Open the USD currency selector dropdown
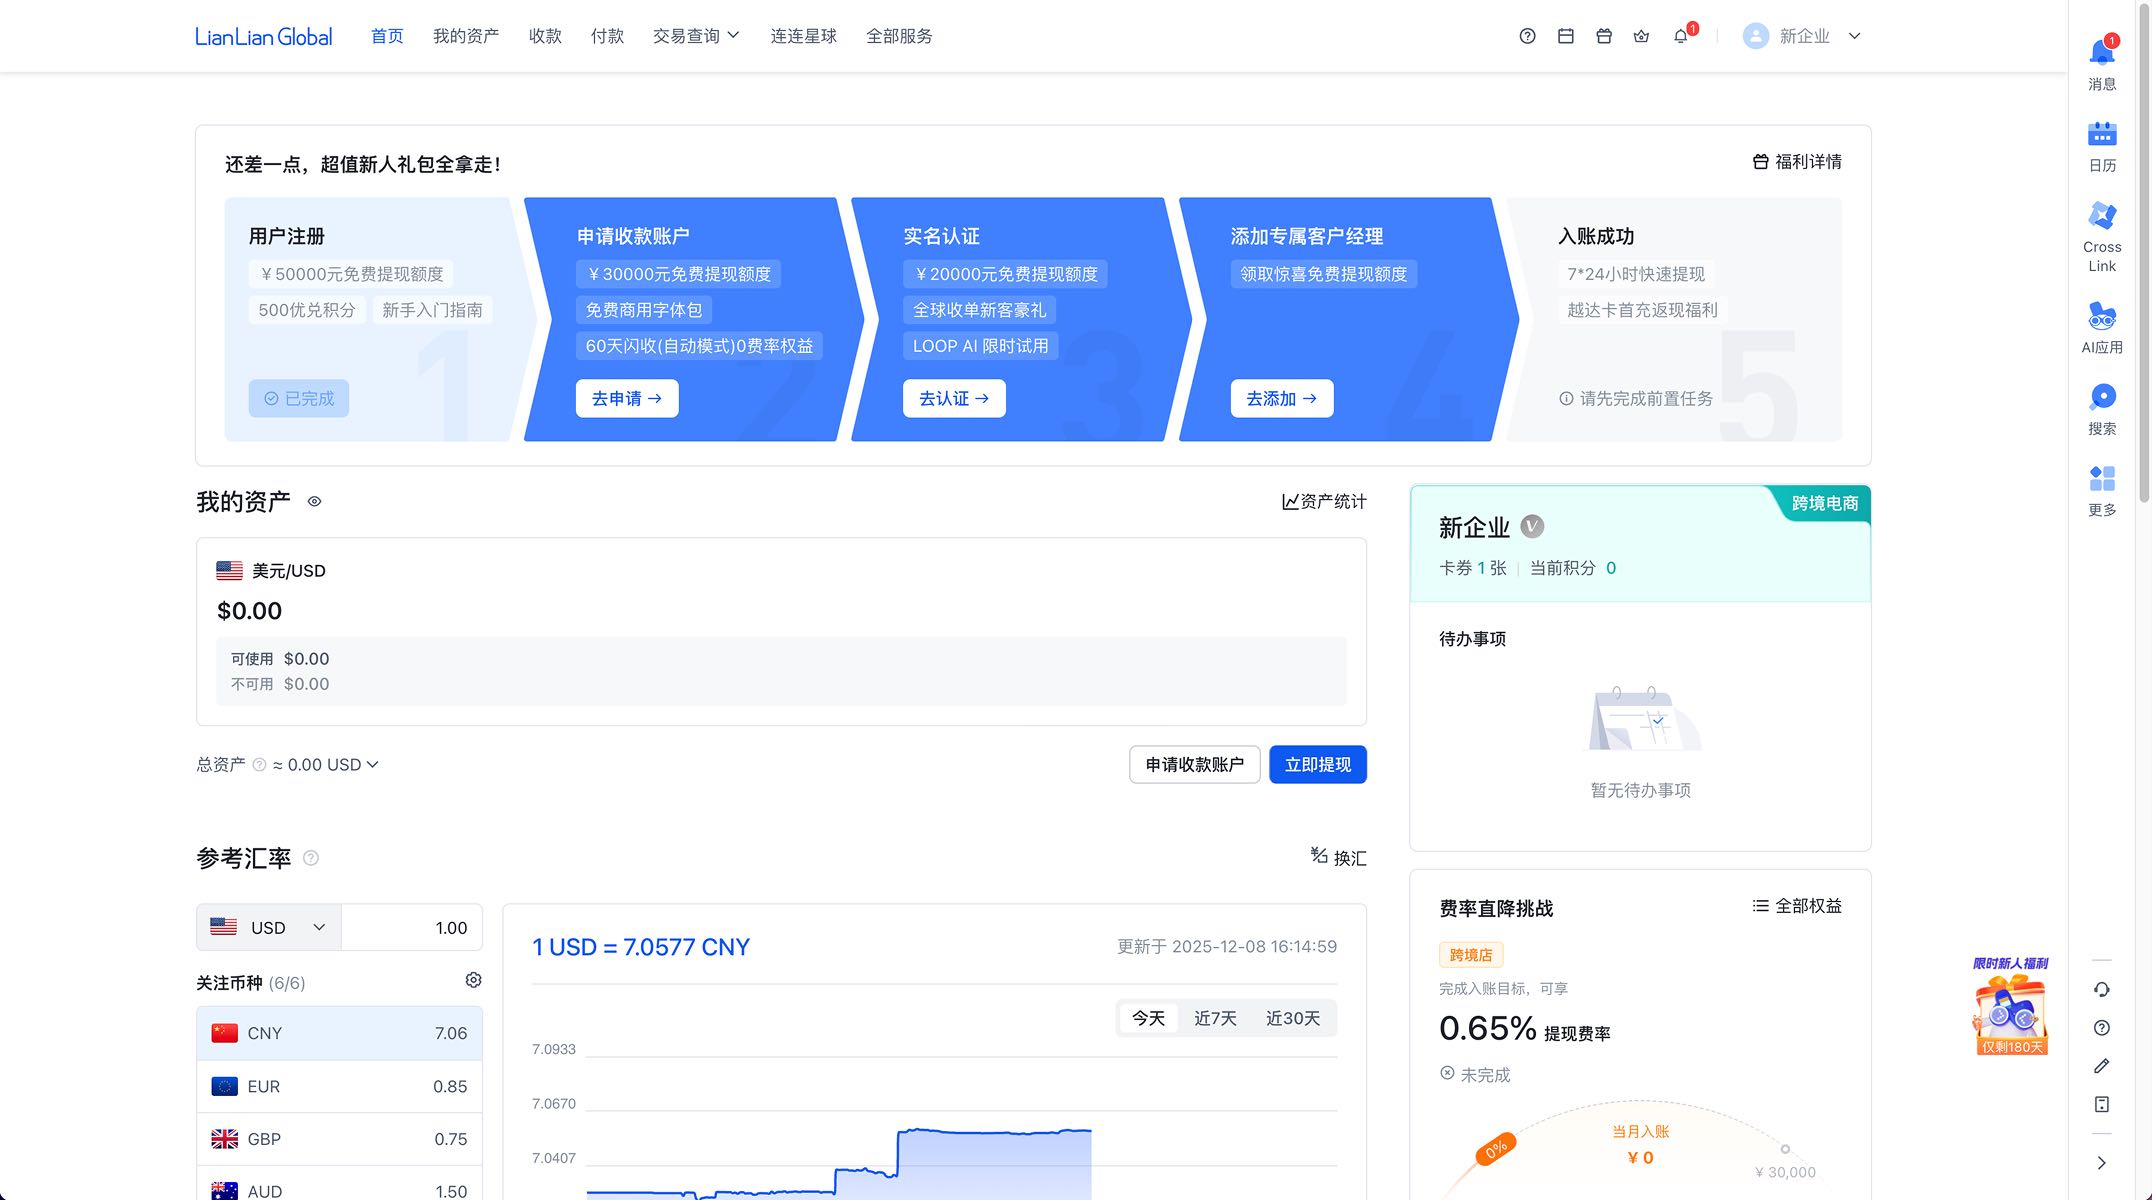The image size is (2152, 1200). pos(268,928)
